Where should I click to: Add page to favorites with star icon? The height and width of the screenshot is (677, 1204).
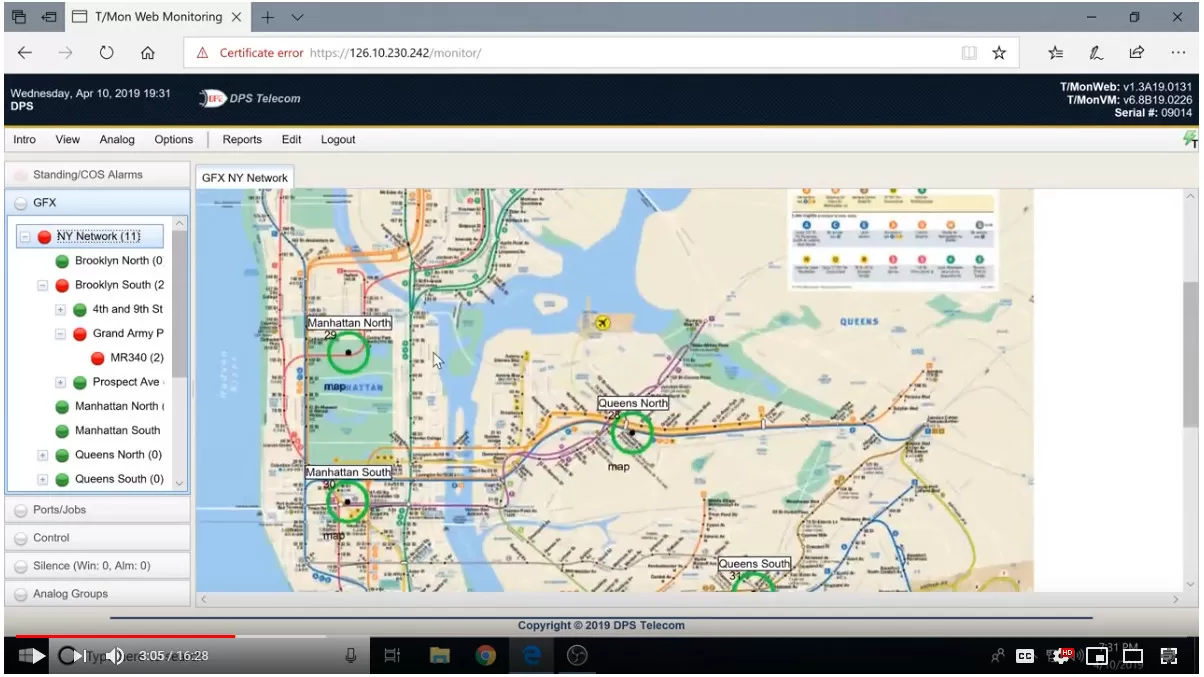click(999, 53)
